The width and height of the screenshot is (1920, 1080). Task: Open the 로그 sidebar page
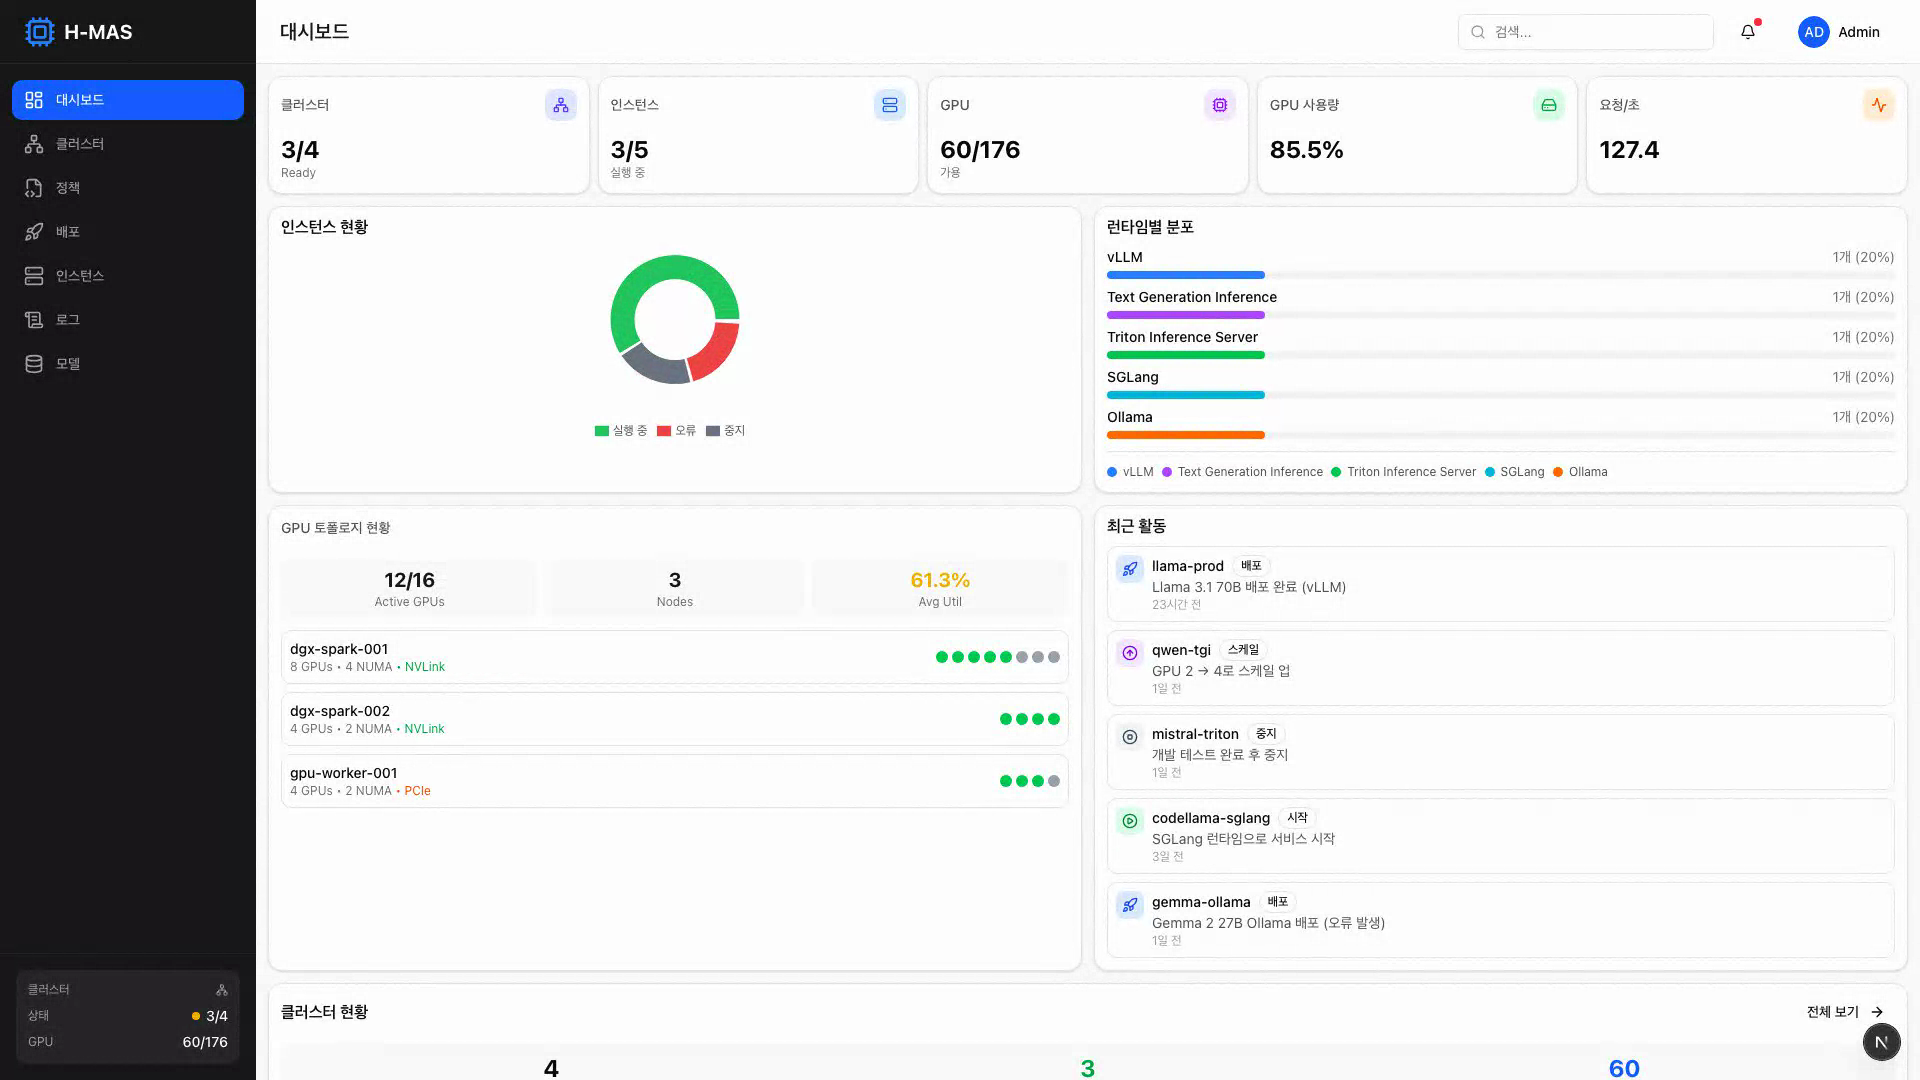(x=67, y=320)
